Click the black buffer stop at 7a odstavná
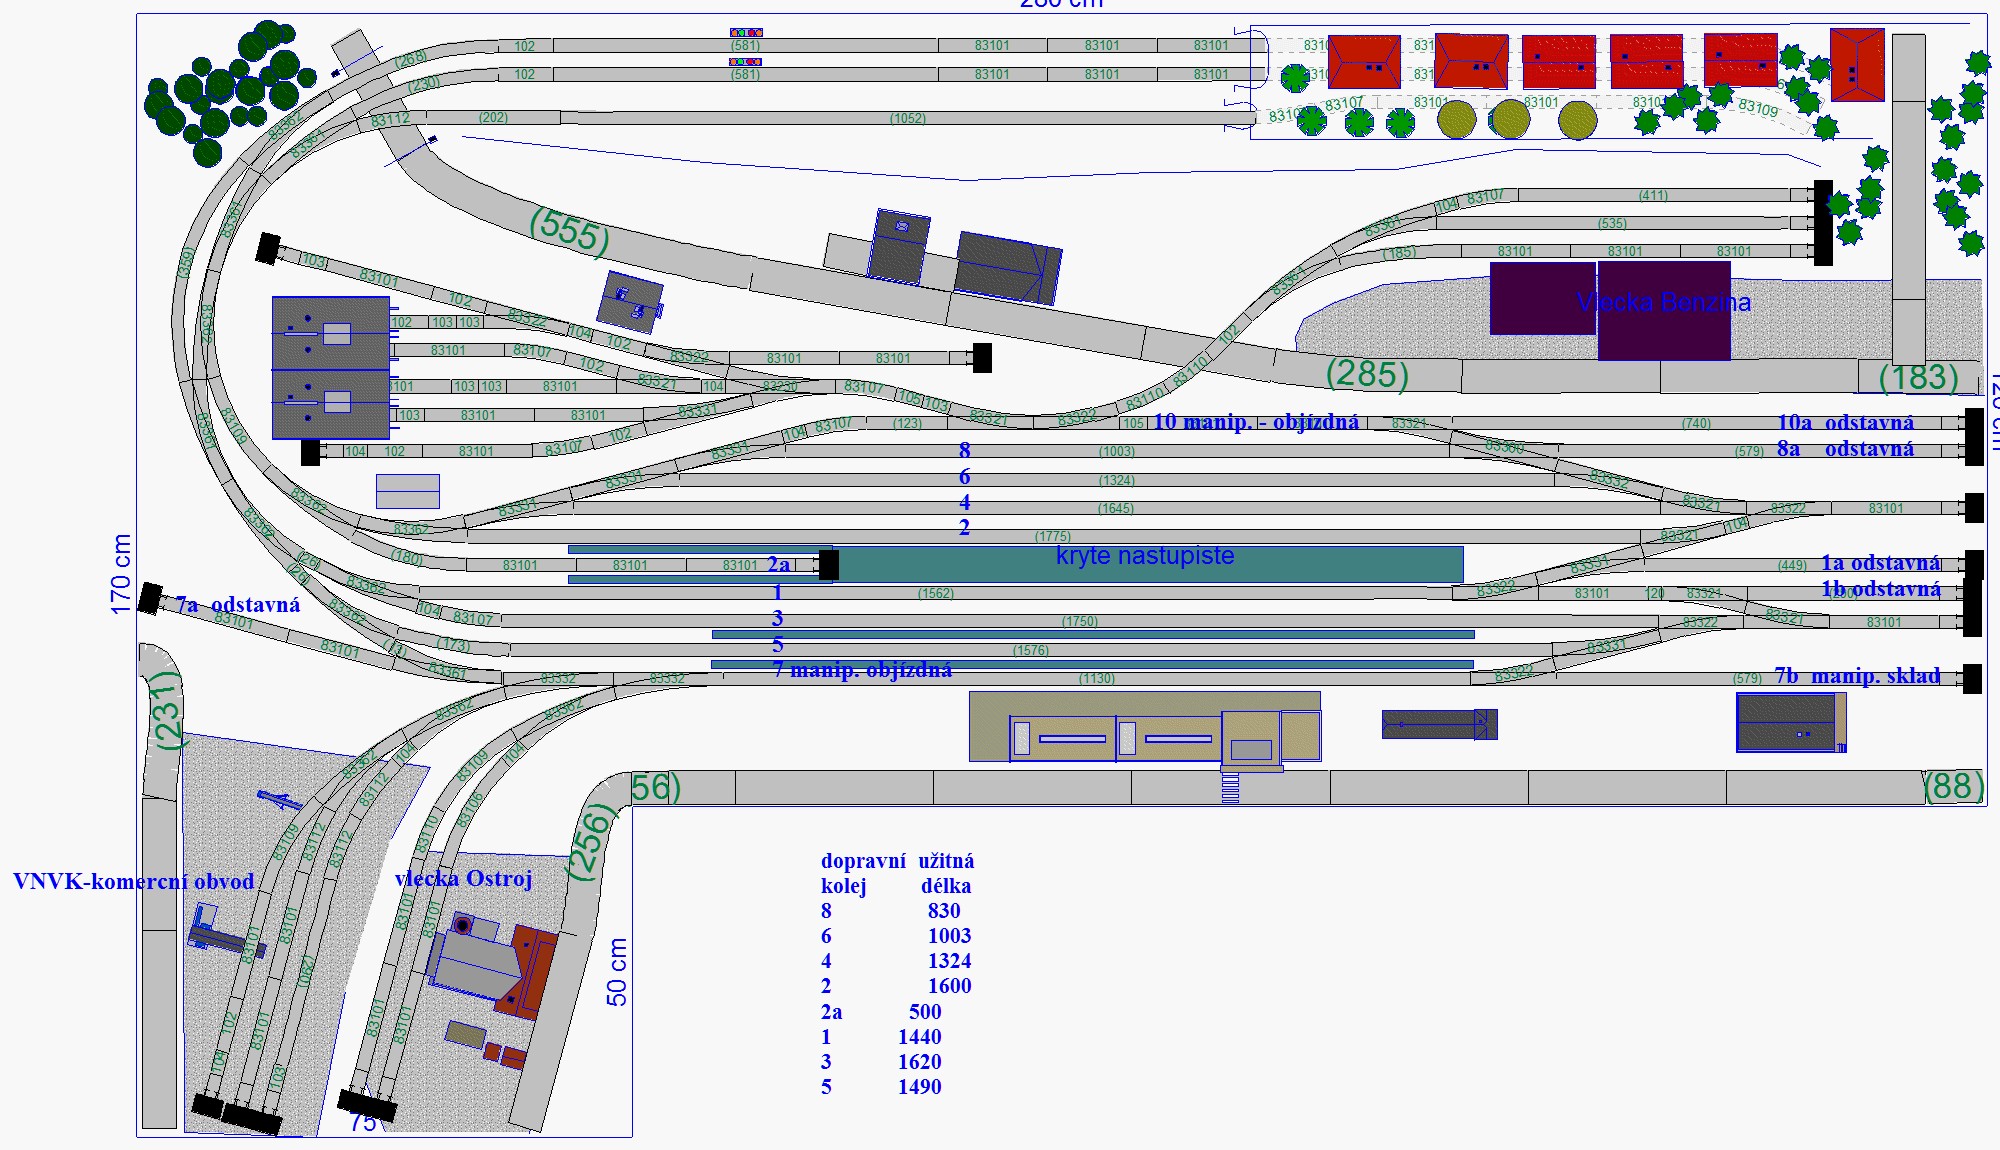Image resolution: width=2000 pixels, height=1150 pixels. point(150,598)
